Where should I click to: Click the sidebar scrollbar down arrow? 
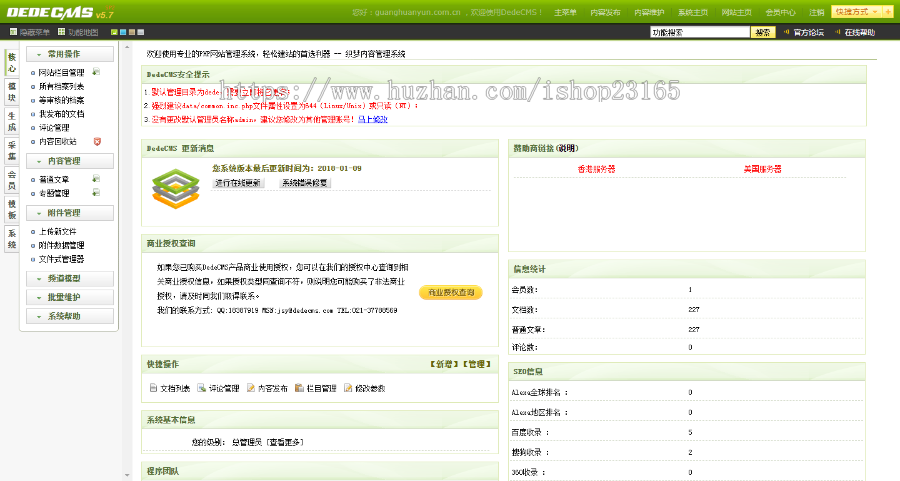tap(127, 475)
